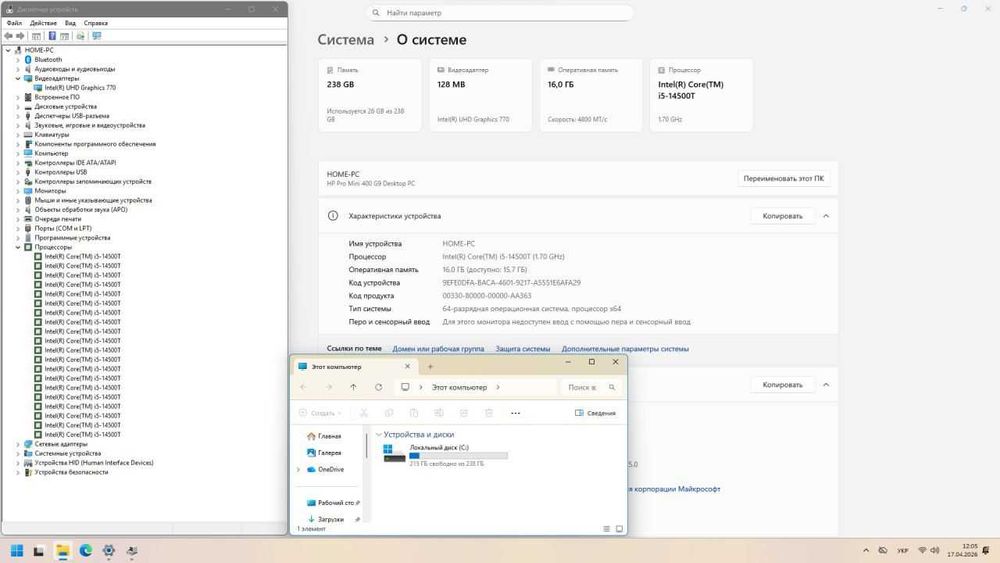The height and width of the screenshot is (563, 1000).
Task: Open Главная in Explorer sidebar
Action: pos(324,436)
